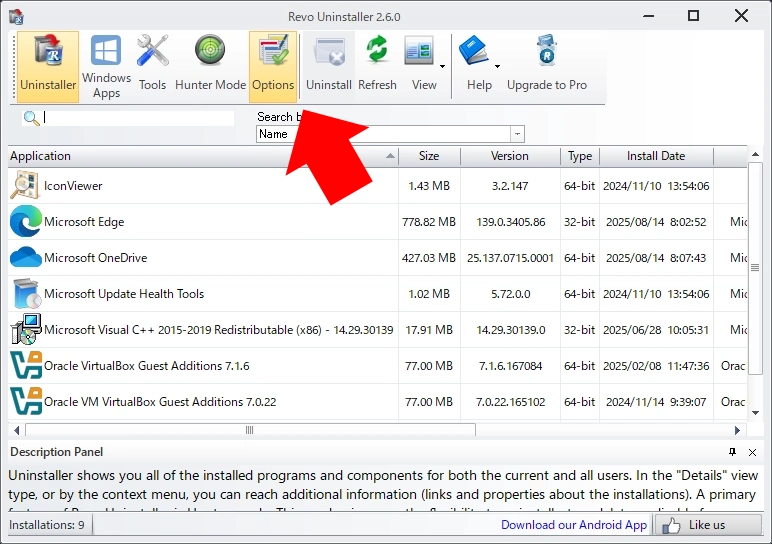This screenshot has height=544, width=772.
Task: Open the Search by Name dropdown
Action: 517,134
